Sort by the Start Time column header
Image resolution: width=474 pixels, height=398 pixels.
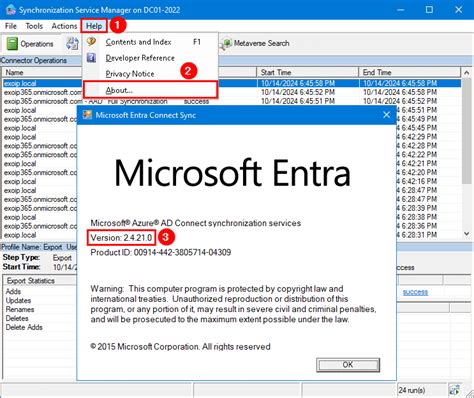[307, 72]
